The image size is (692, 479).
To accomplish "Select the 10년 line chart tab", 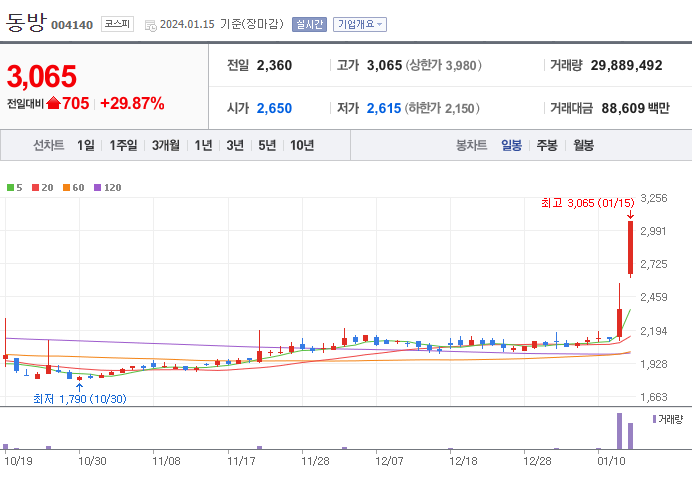I will (302, 145).
